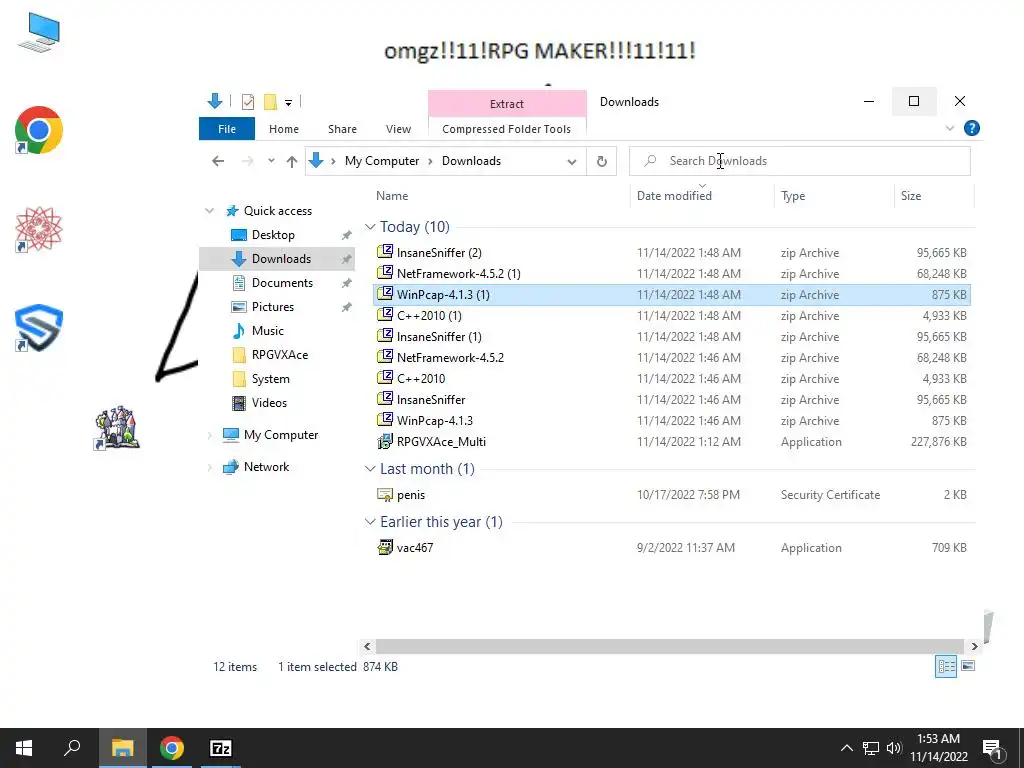Expand the Network tree node
The image size is (1024, 768).
point(210,467)
